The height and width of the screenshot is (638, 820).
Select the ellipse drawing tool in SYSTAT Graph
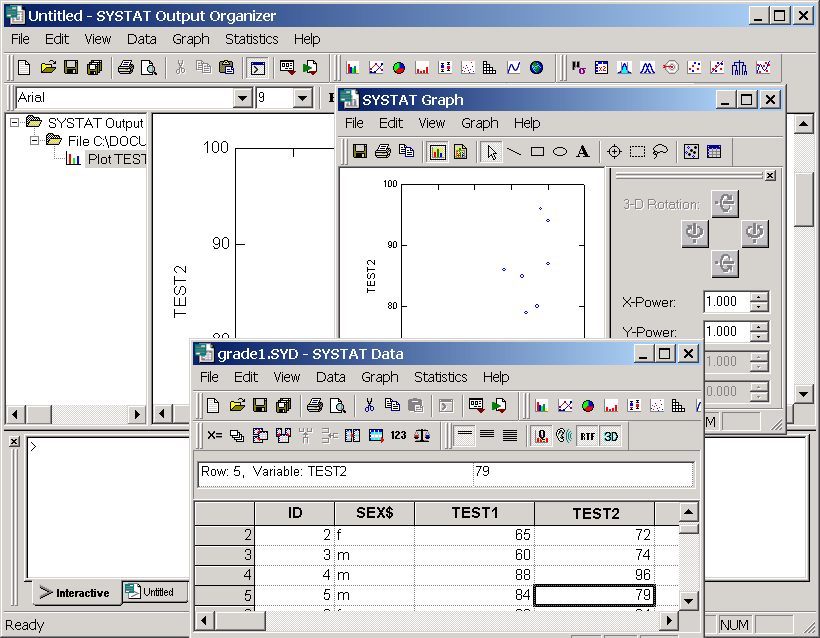(560, 152)
